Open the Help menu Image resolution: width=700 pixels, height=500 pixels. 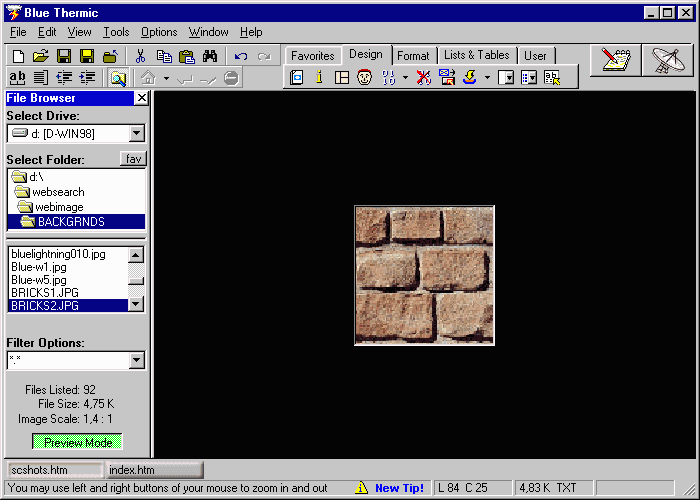(x=251, y=32)
